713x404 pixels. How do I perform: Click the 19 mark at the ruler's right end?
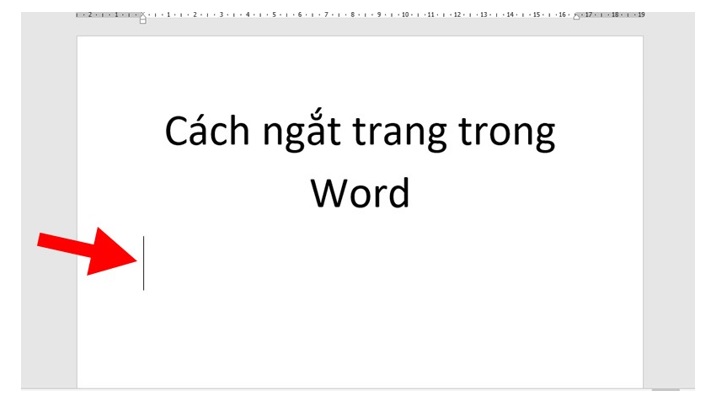click(x=640, y=15)
